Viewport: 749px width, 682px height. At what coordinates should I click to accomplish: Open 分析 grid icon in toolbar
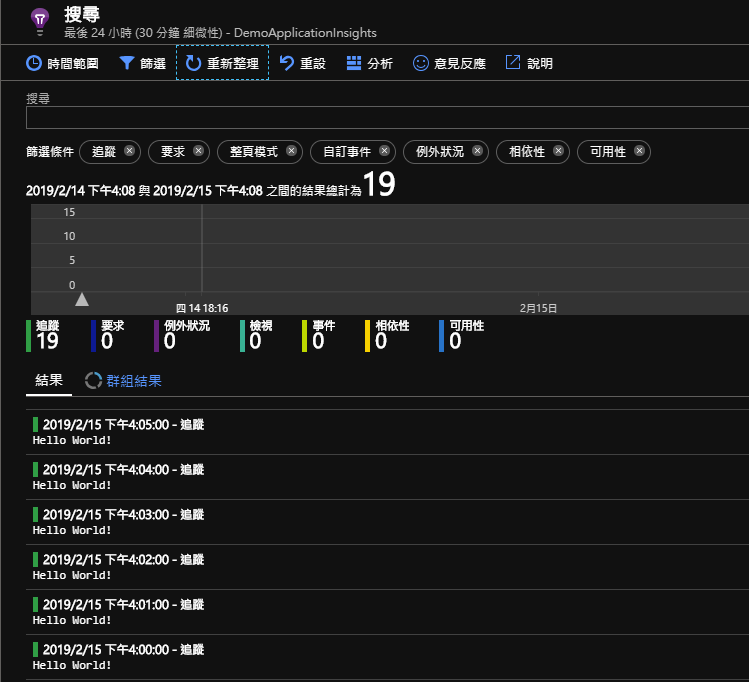pos(354,63)
